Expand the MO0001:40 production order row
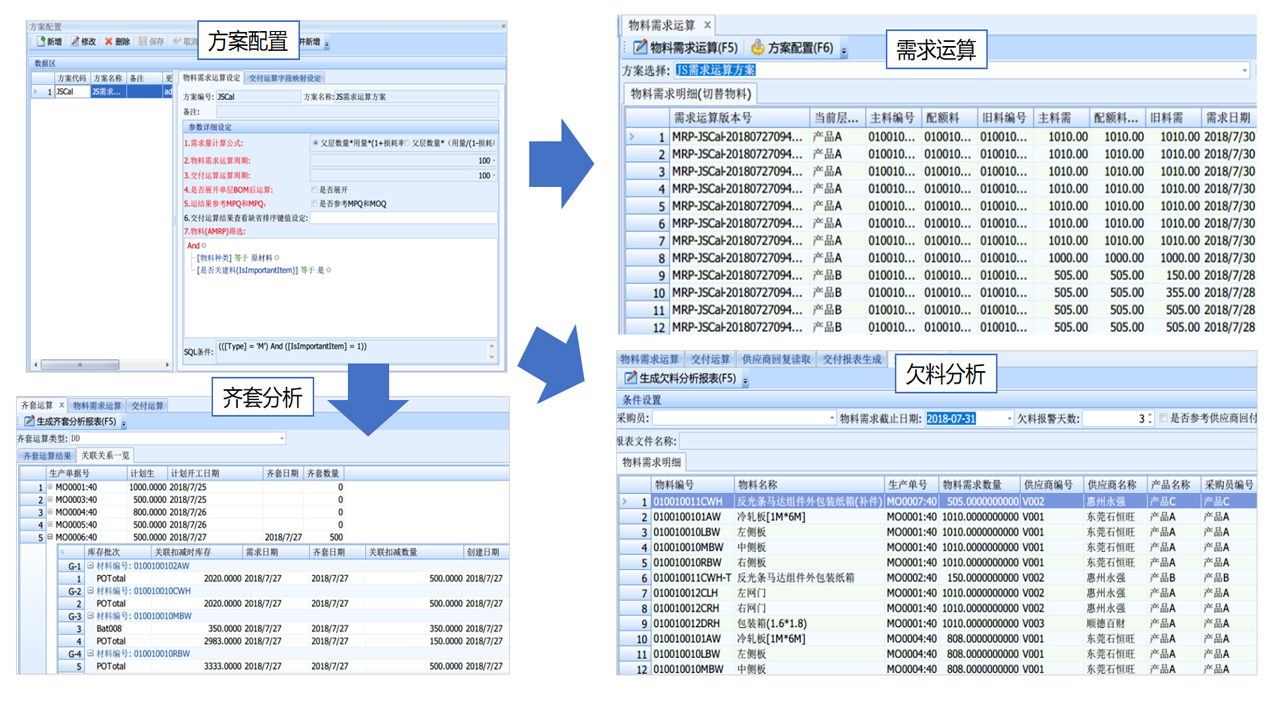The height and width of the screenshot is (728, 1280). pos(50,487)
